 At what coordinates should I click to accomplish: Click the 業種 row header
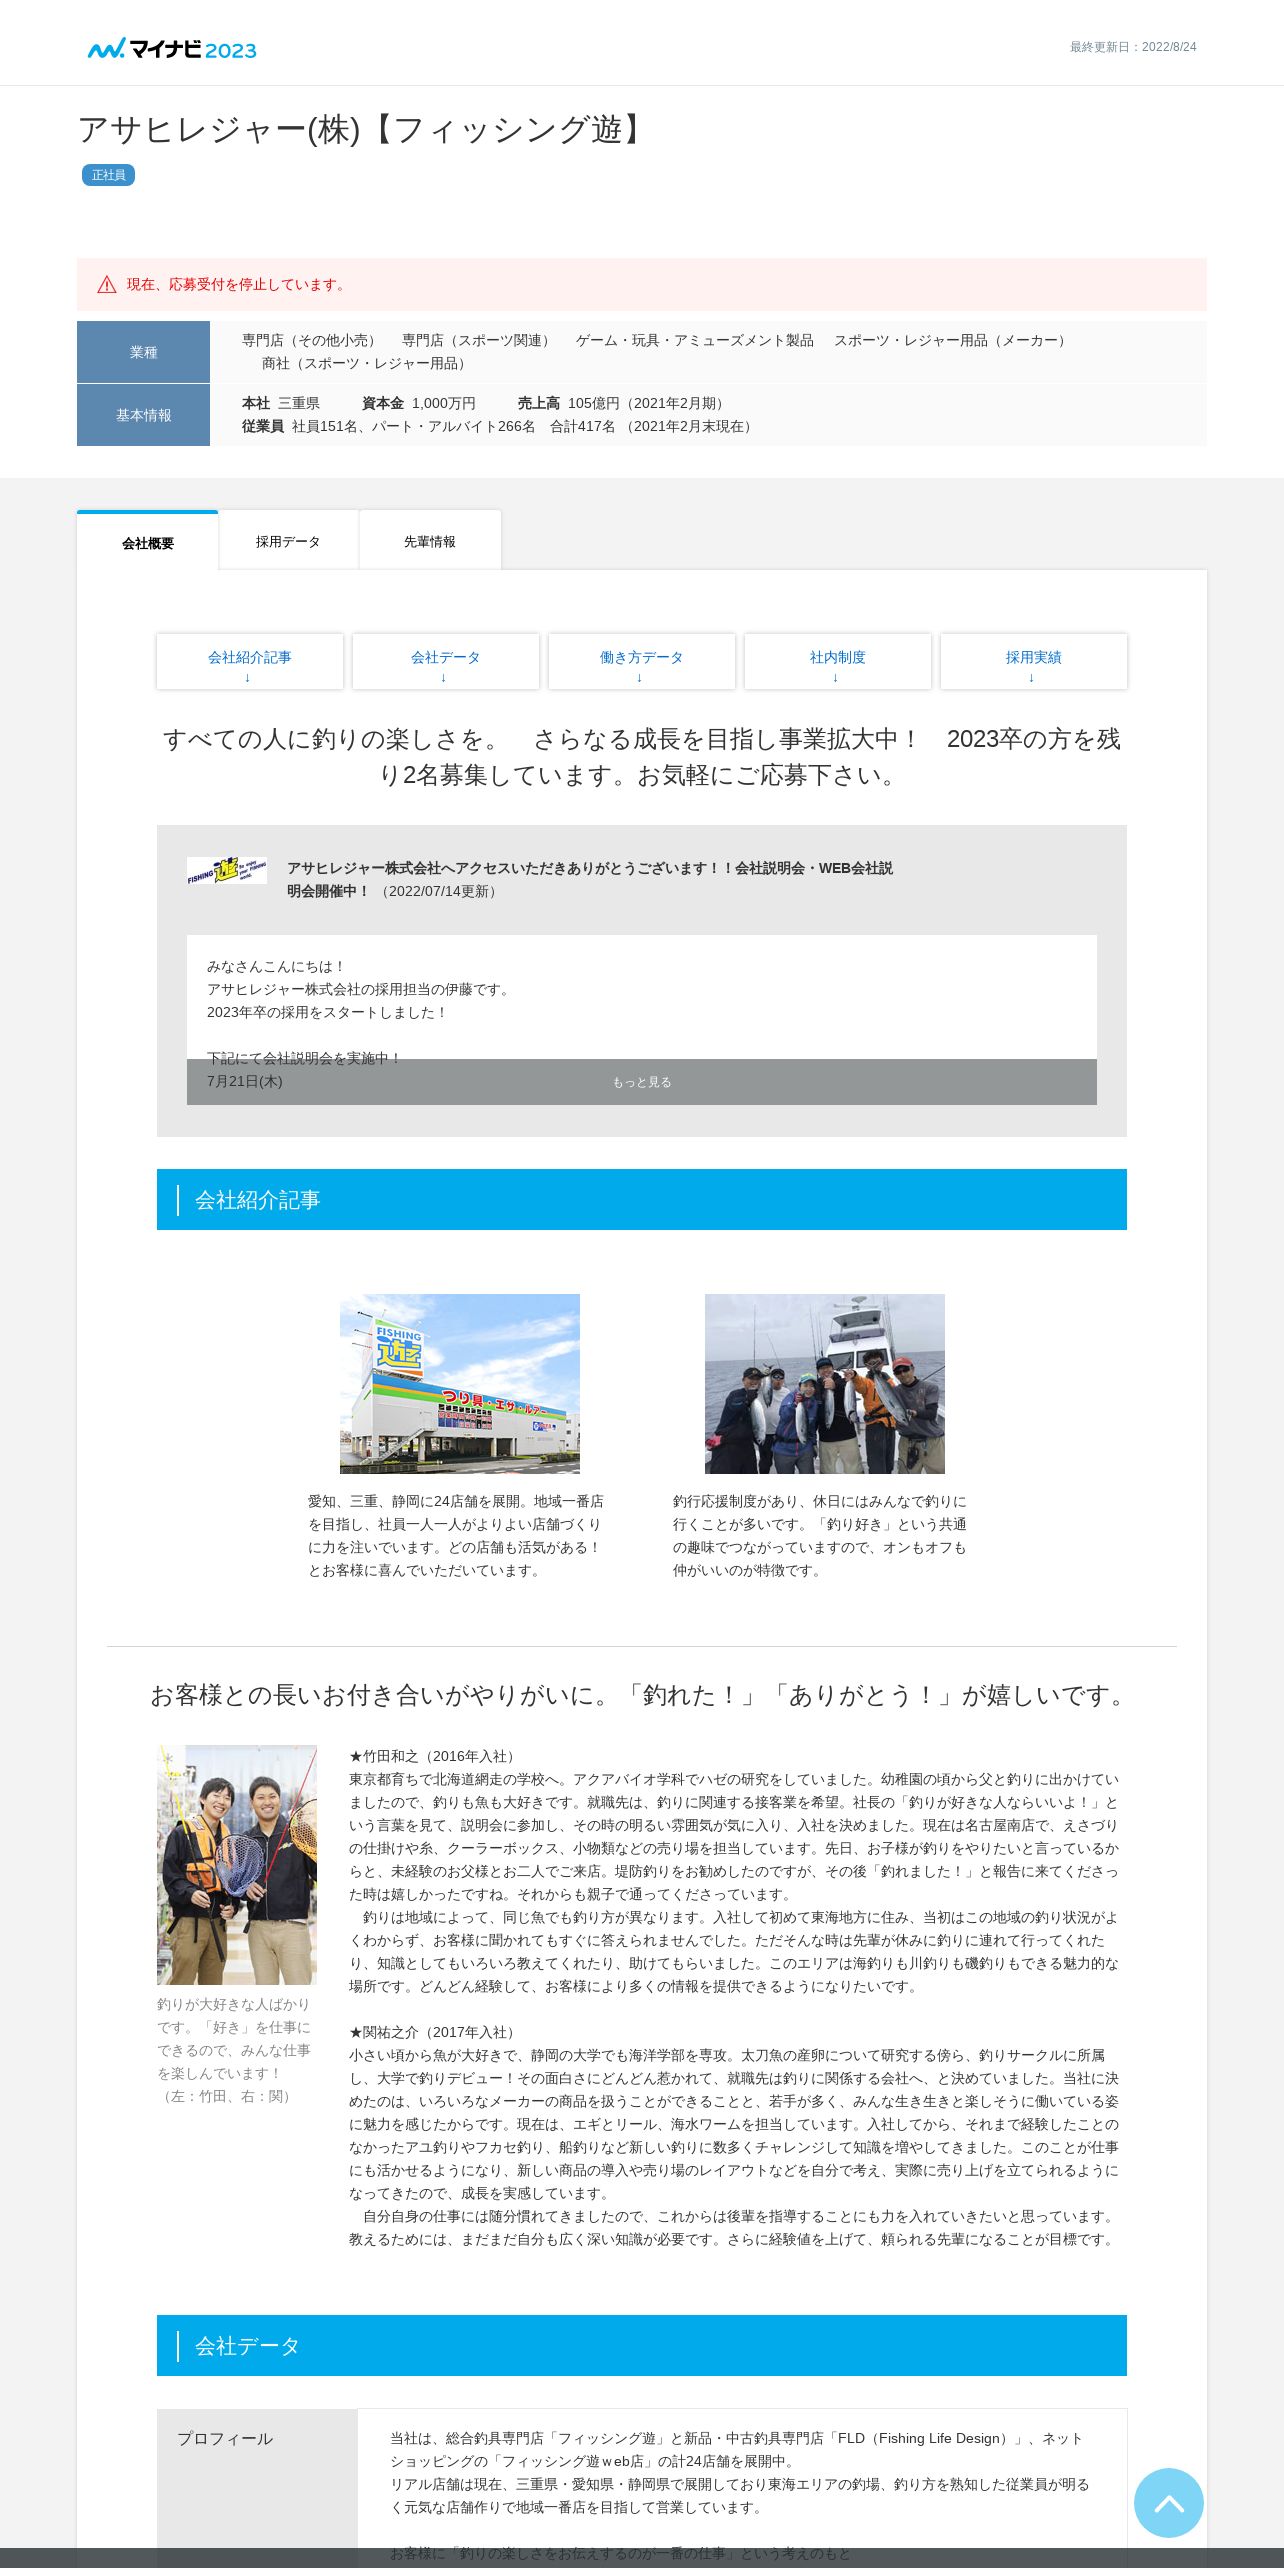tap(143, 352)
